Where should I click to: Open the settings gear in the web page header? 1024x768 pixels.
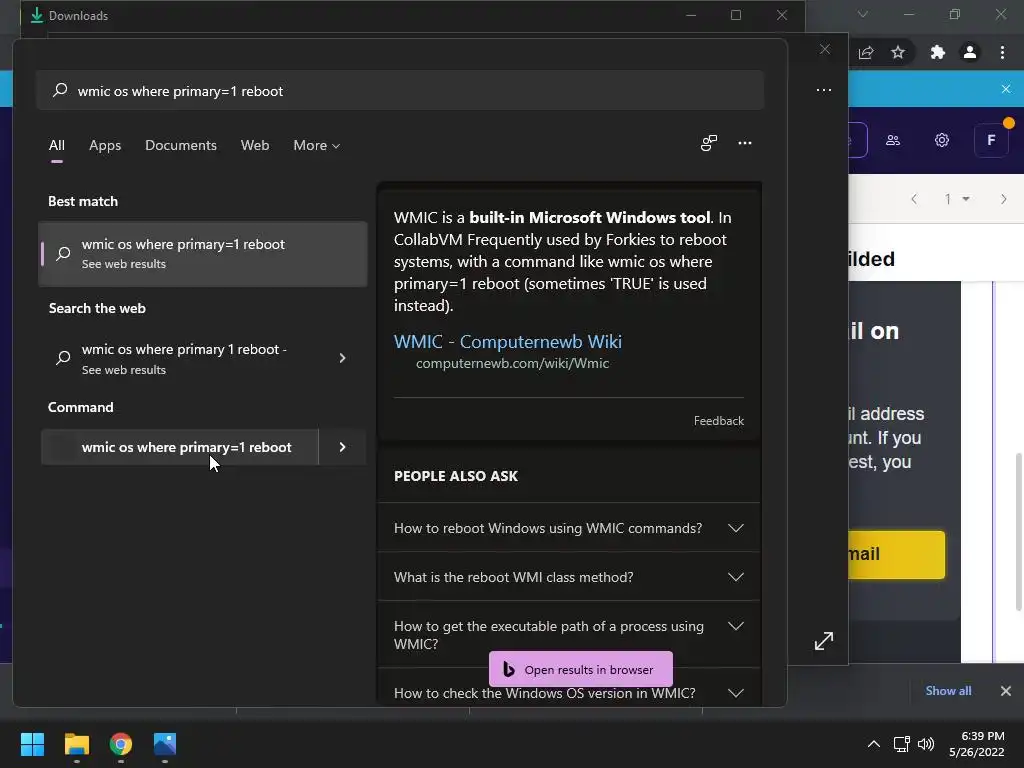(942, 140)
